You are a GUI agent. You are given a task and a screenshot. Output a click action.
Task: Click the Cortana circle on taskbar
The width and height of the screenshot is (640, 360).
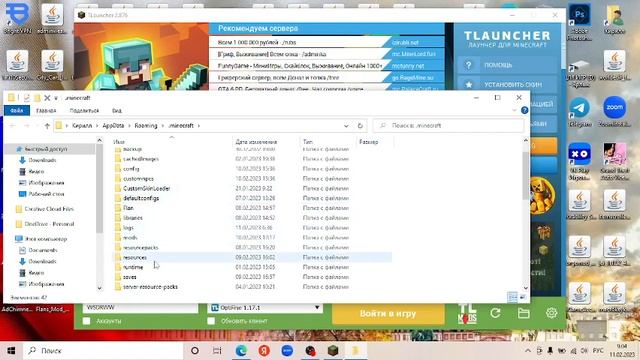click(195, 351)
